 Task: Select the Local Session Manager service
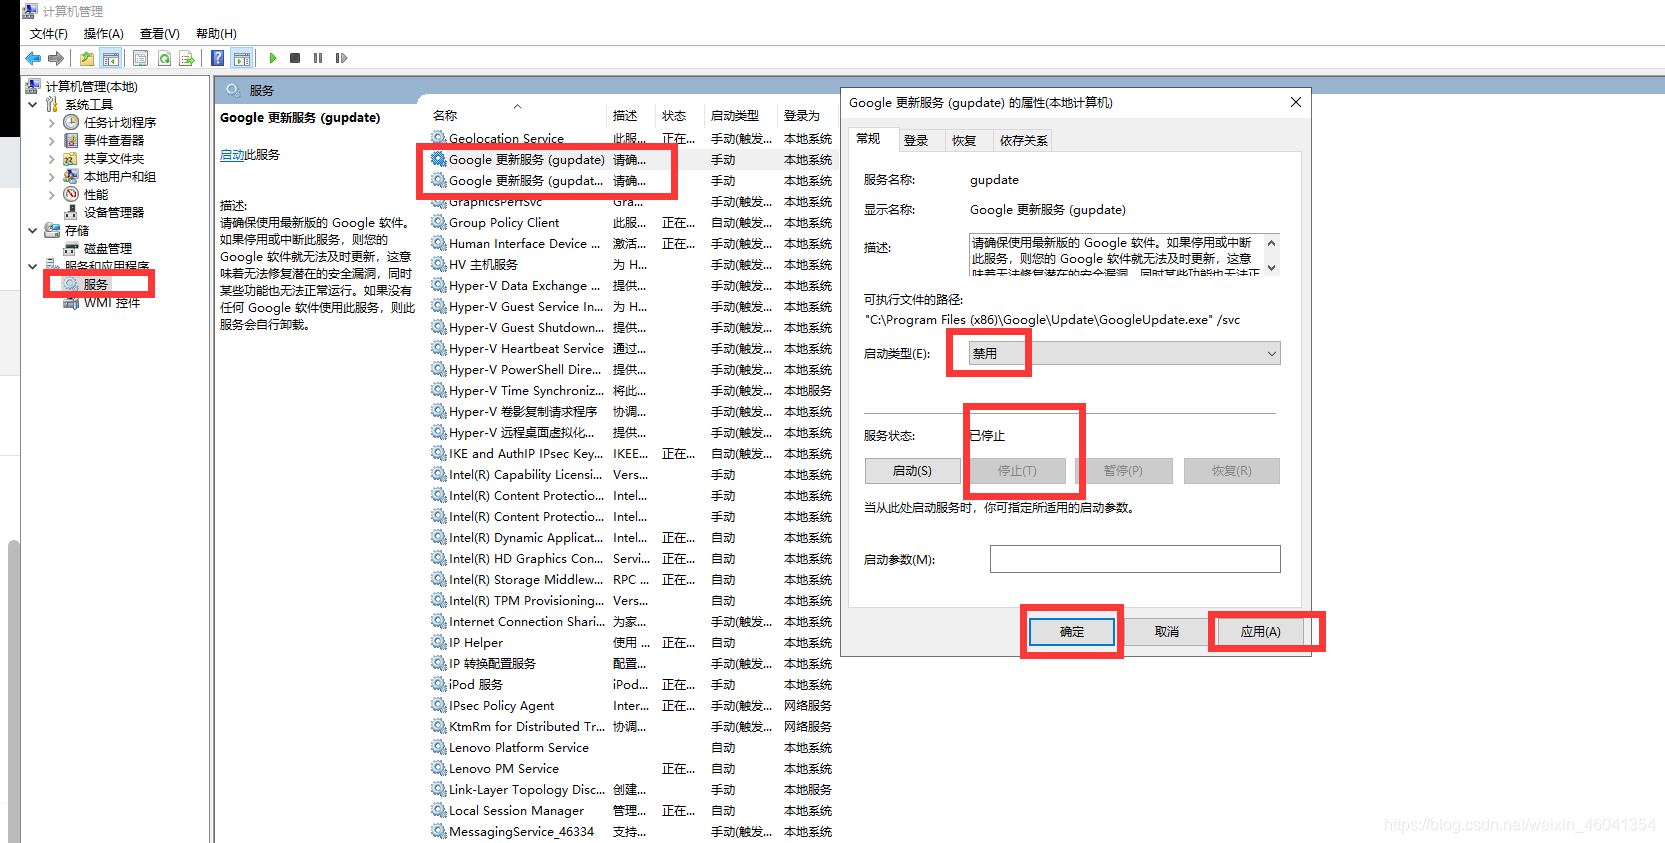[x=632, y=810]
